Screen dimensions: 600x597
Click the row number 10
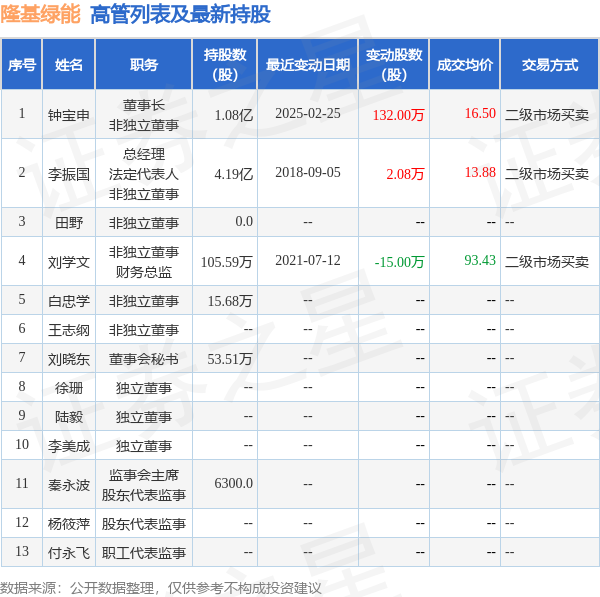22,444
